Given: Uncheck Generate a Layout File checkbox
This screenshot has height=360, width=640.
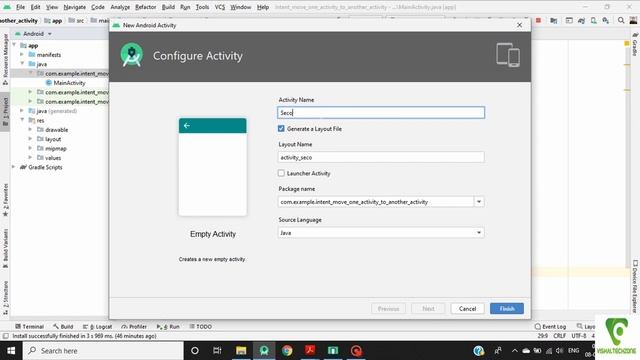Looking at the screenshot, I should pyautogui.click(x=281, y=129).
